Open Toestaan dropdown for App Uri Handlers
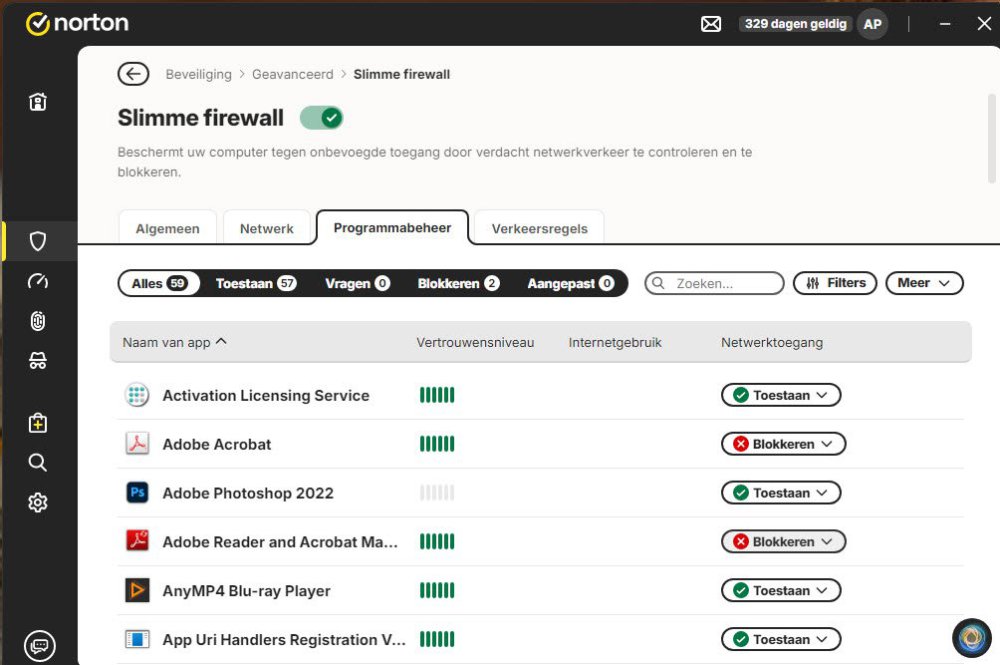Viewport: 1000px width, 665px height. click(781, 639)
